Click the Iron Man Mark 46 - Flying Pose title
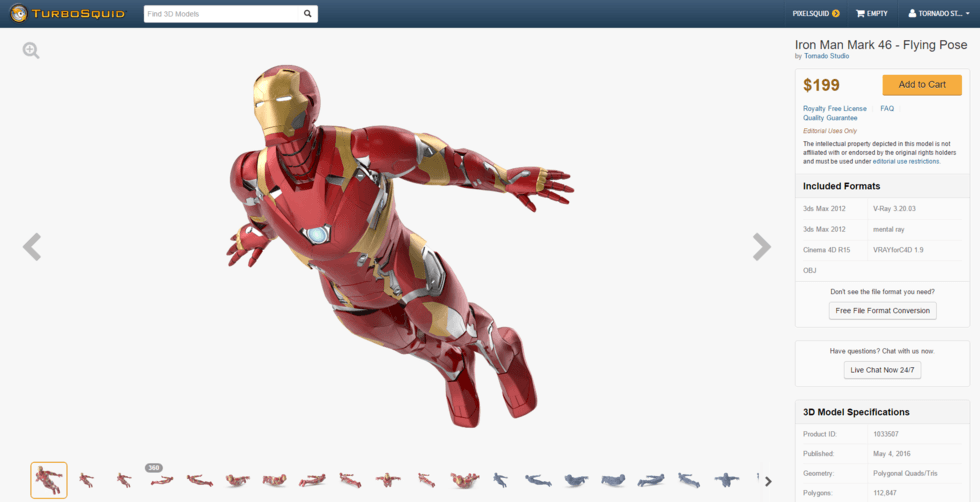 (x=881, y=45)
